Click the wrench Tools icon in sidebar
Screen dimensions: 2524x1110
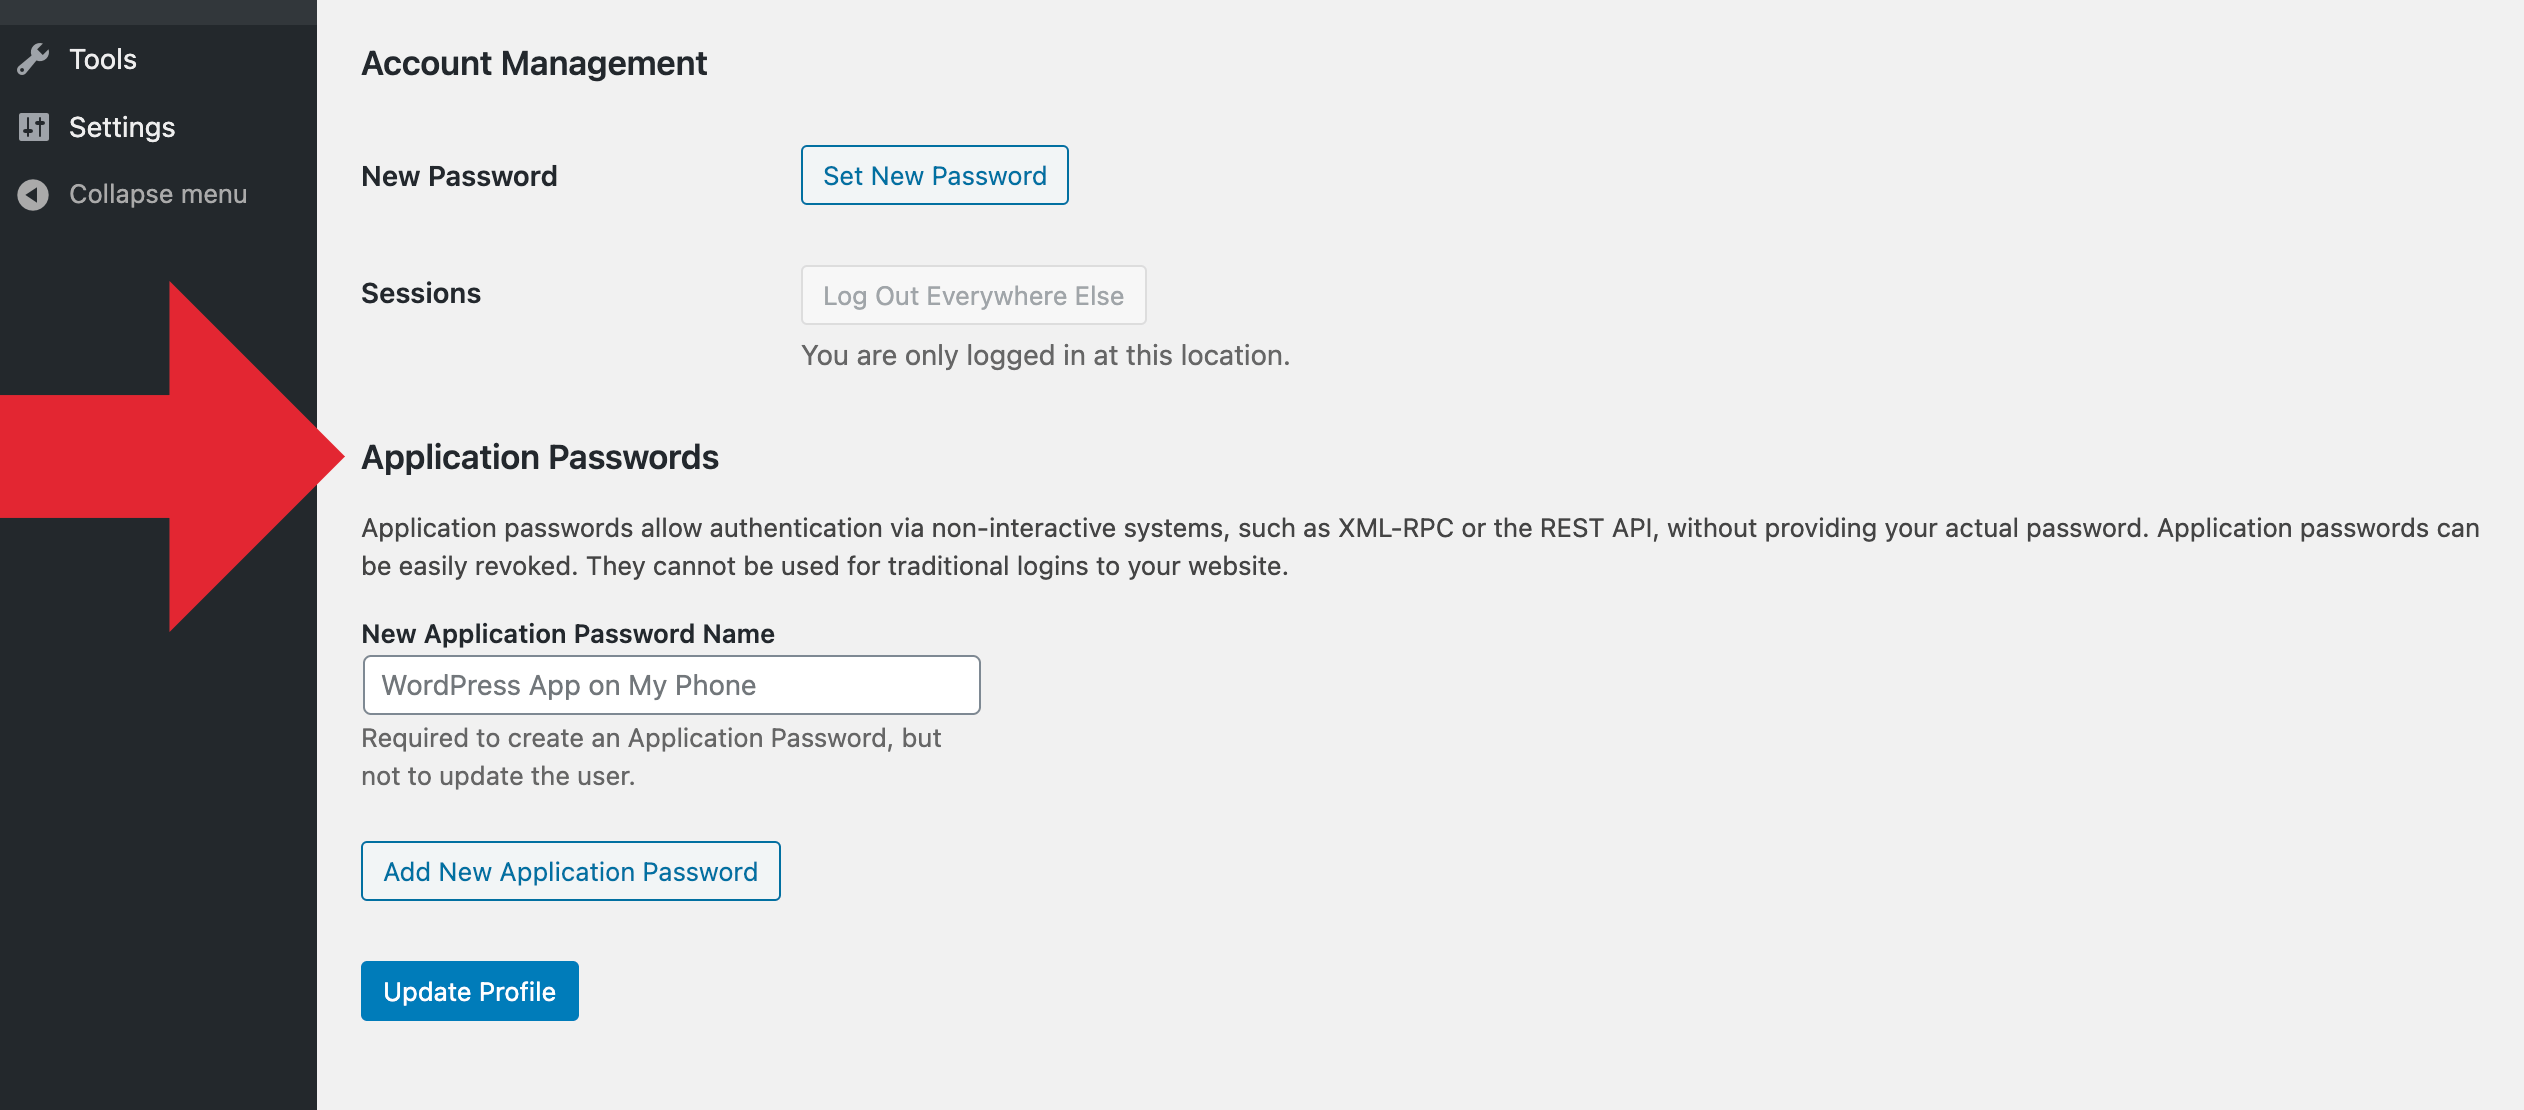tap(33, 58)
